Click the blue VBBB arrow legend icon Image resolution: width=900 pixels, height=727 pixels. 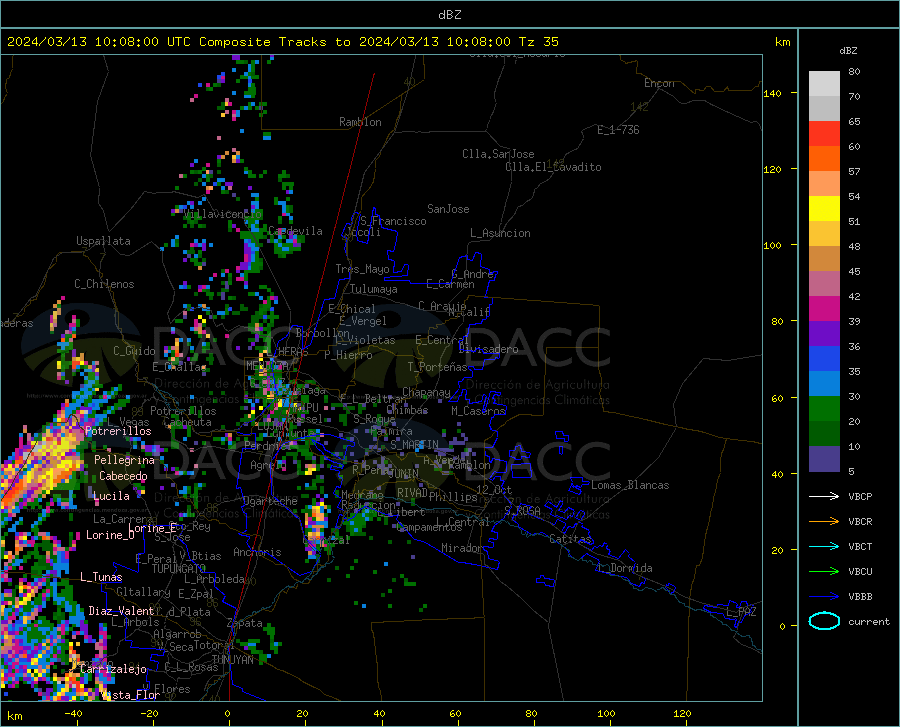(x=824, y=596)
